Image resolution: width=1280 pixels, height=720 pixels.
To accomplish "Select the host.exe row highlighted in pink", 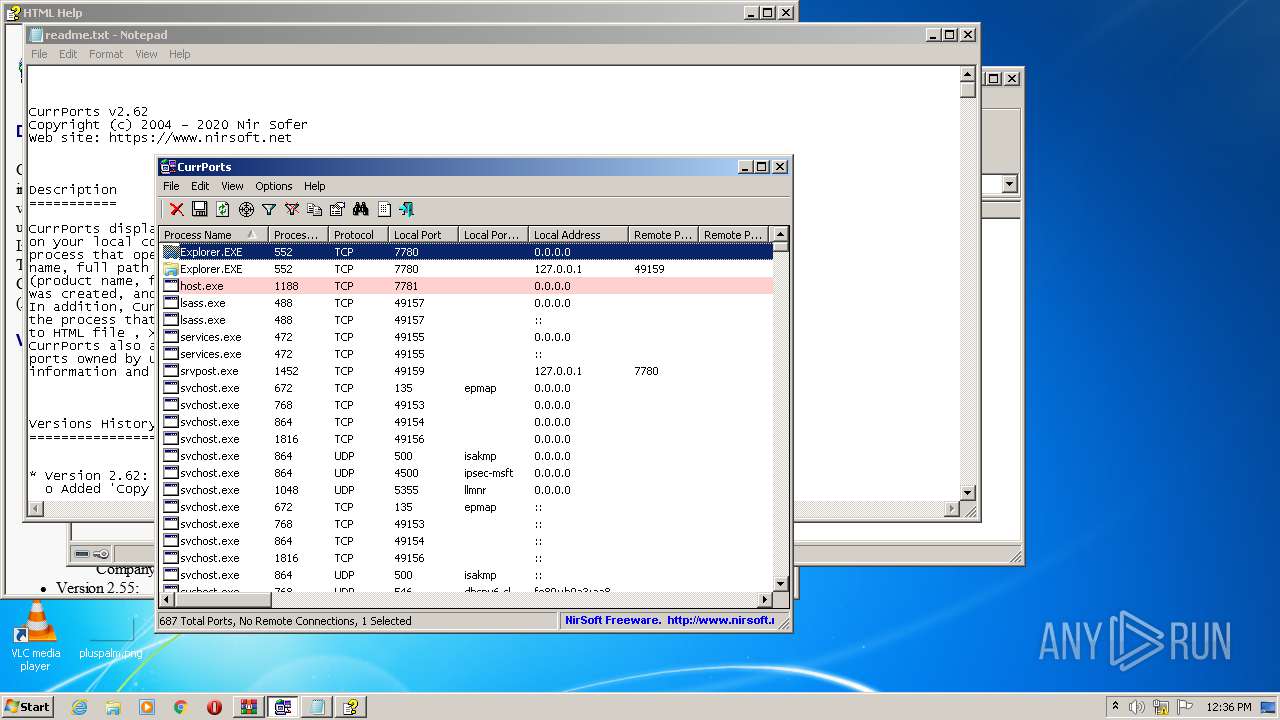I will (x=467, y=286).
